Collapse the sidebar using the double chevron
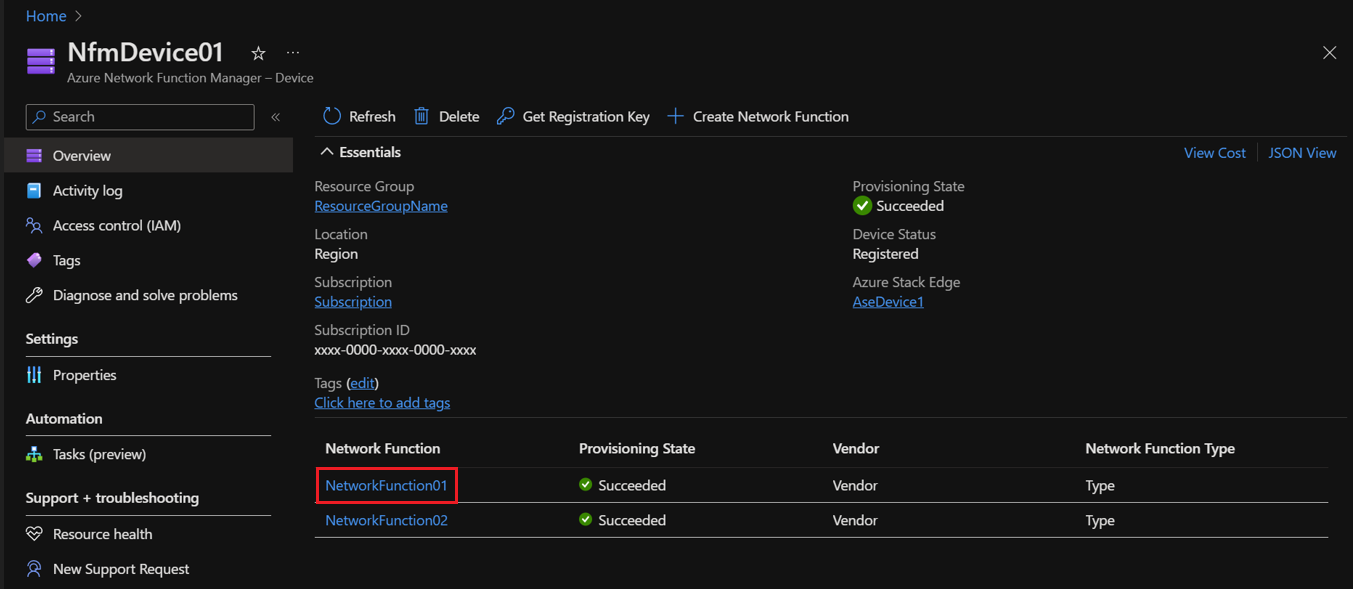1353x589 pixels. pyautogui.click(x=276, y=116)
